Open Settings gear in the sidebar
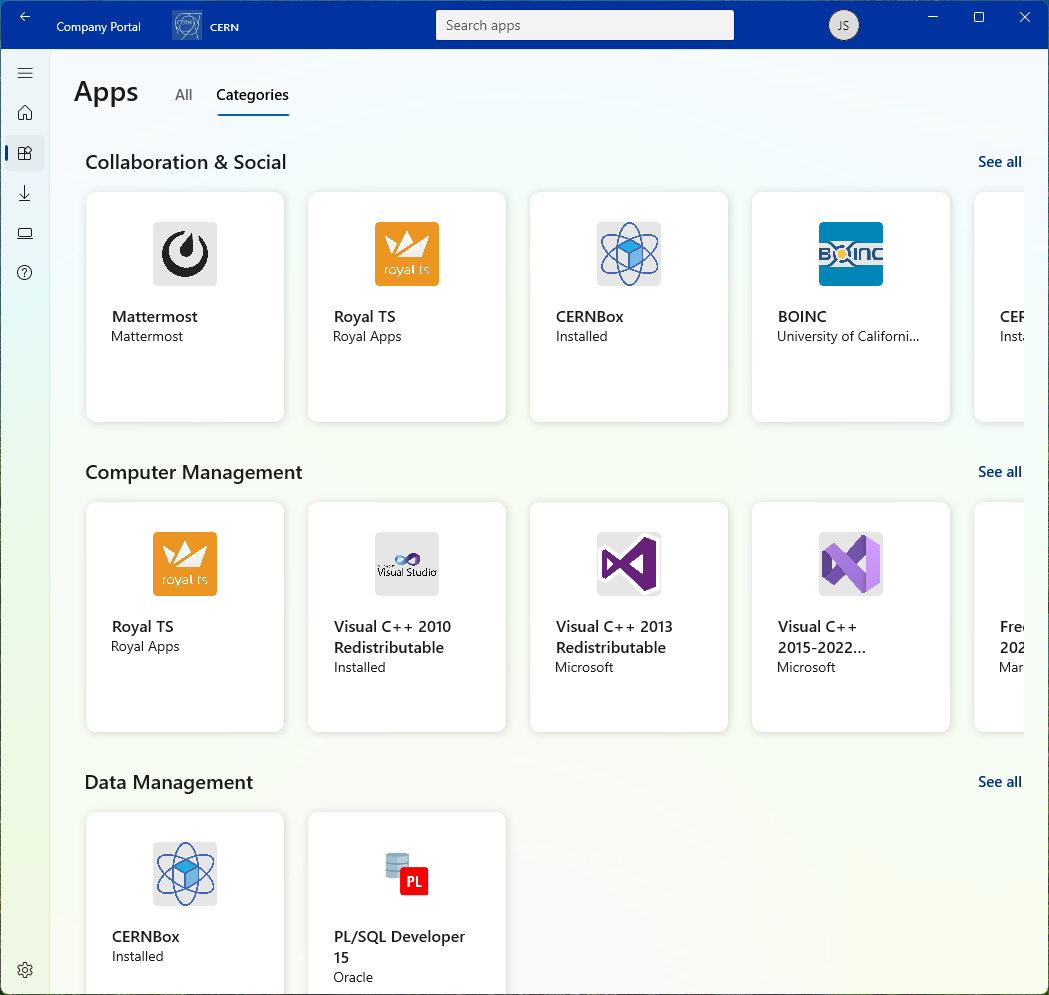1049x995 pixels. 25,970
